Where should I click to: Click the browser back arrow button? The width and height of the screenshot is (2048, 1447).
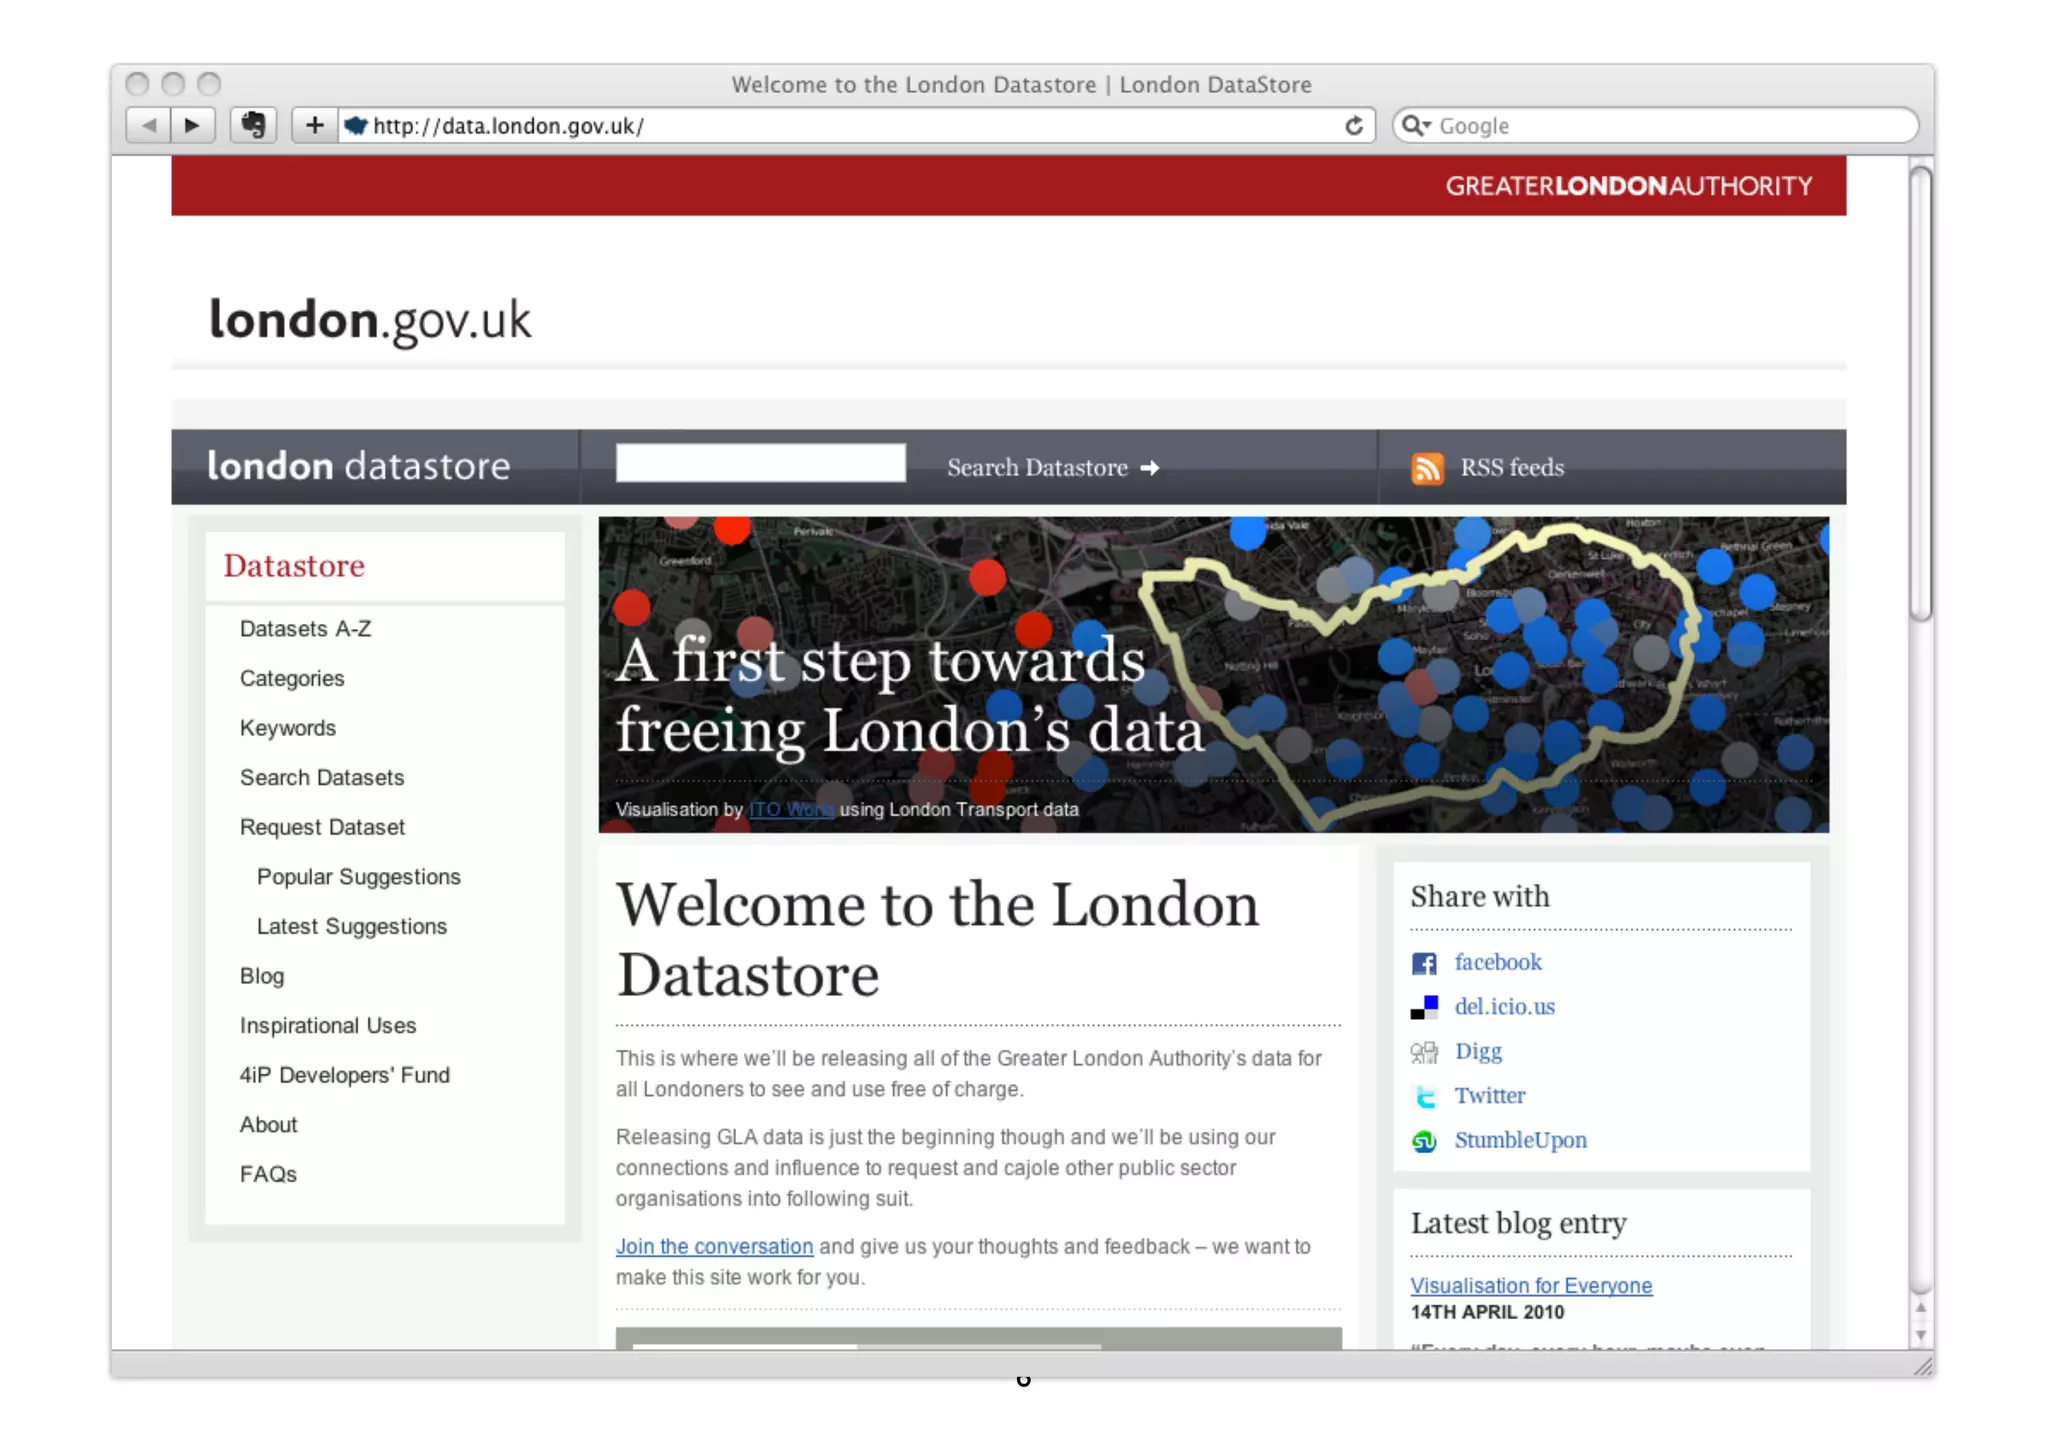point(149,126)
